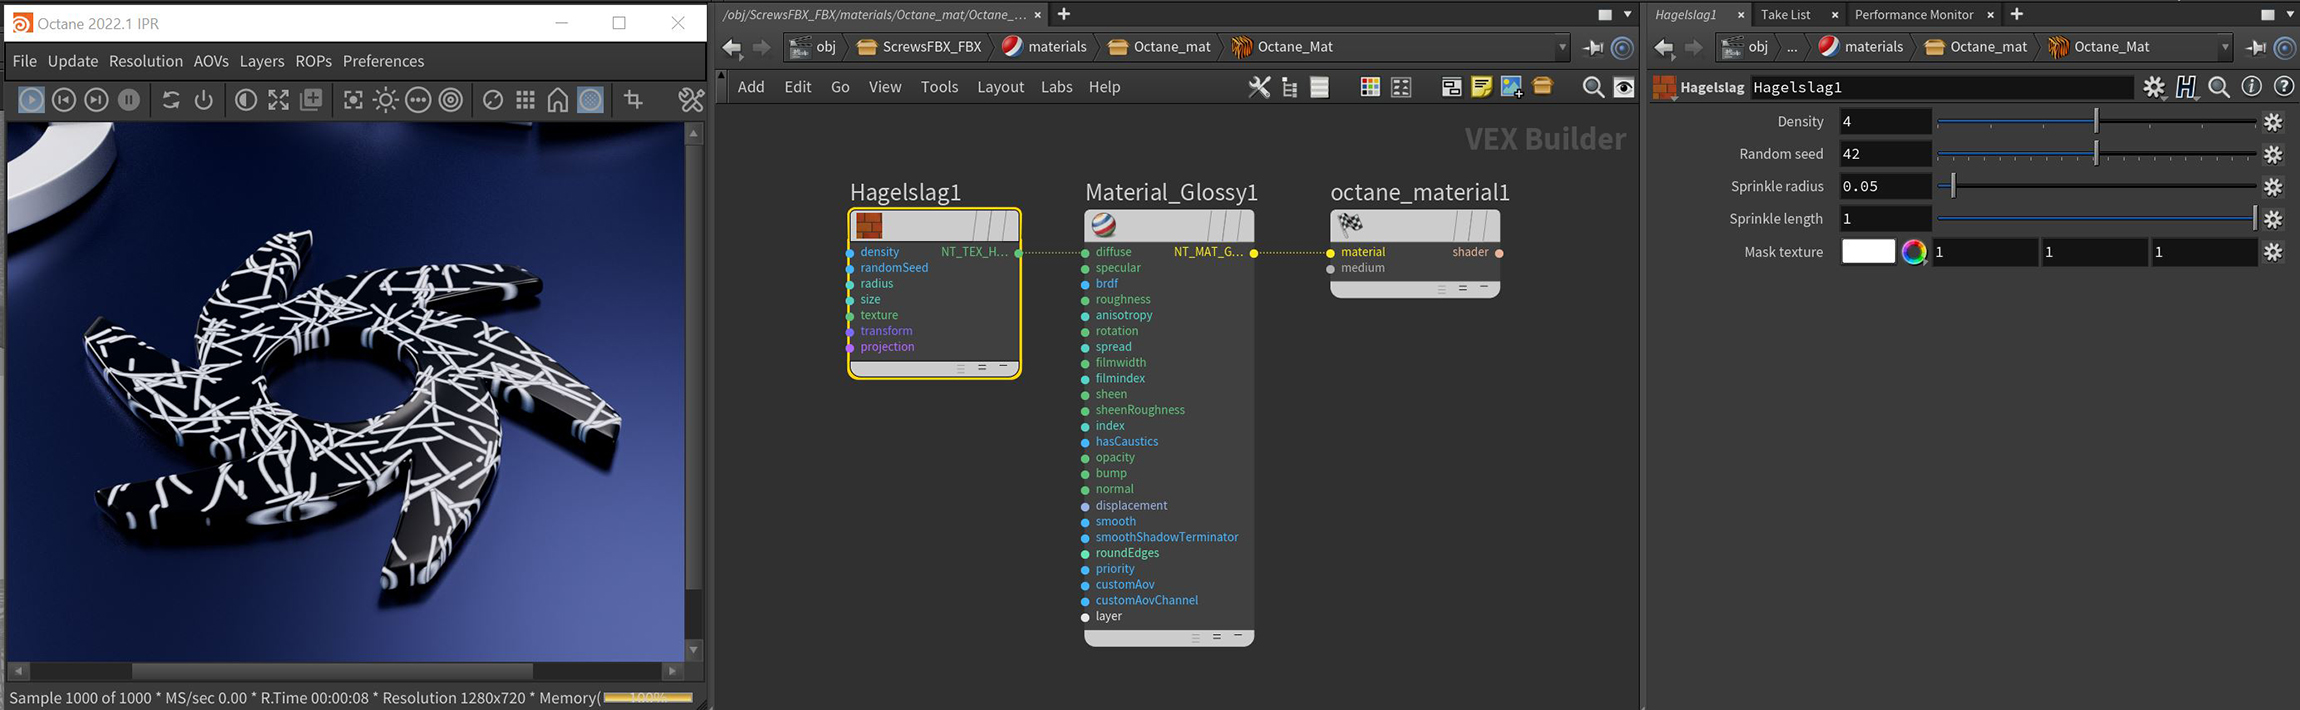The height and width of the screenshot is (710, 2300).
Task: Open the AOVs menu
Action: (x=211, y=61)
